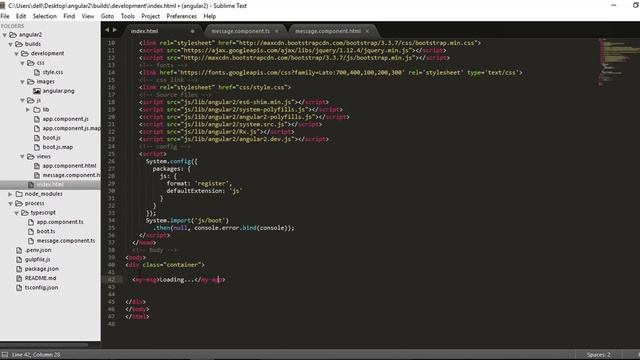Go to next tab with right arrow
The width and height of the screenshot is (640, 360).
115,30
